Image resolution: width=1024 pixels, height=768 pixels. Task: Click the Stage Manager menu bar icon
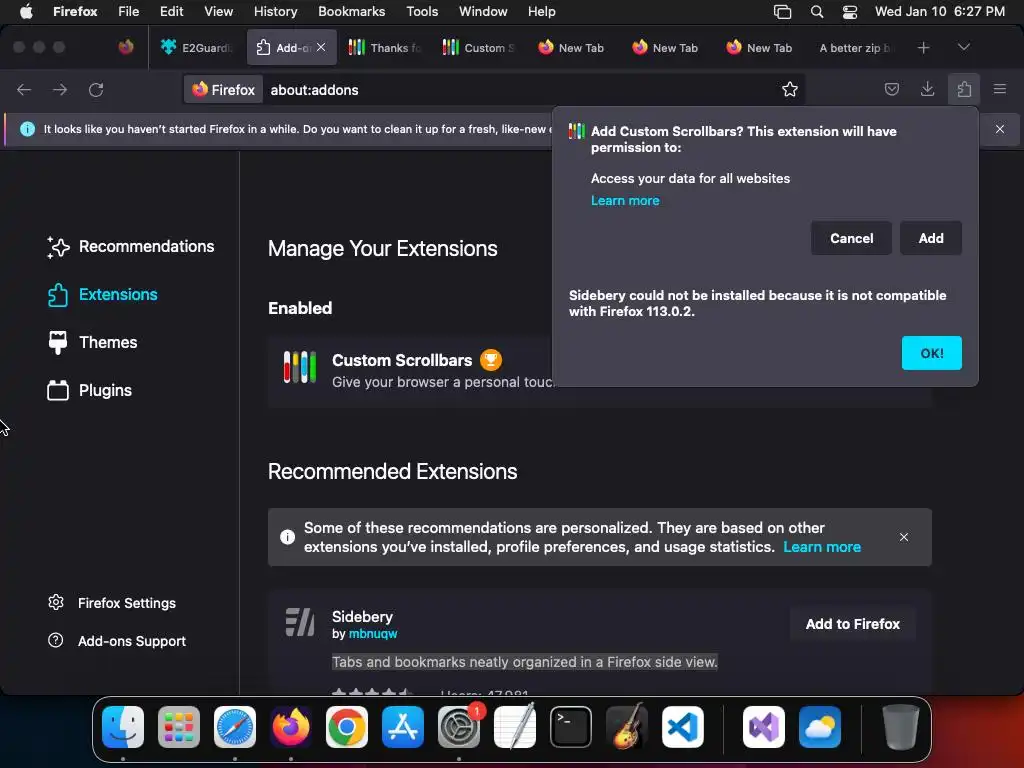[x=782, y=11]
